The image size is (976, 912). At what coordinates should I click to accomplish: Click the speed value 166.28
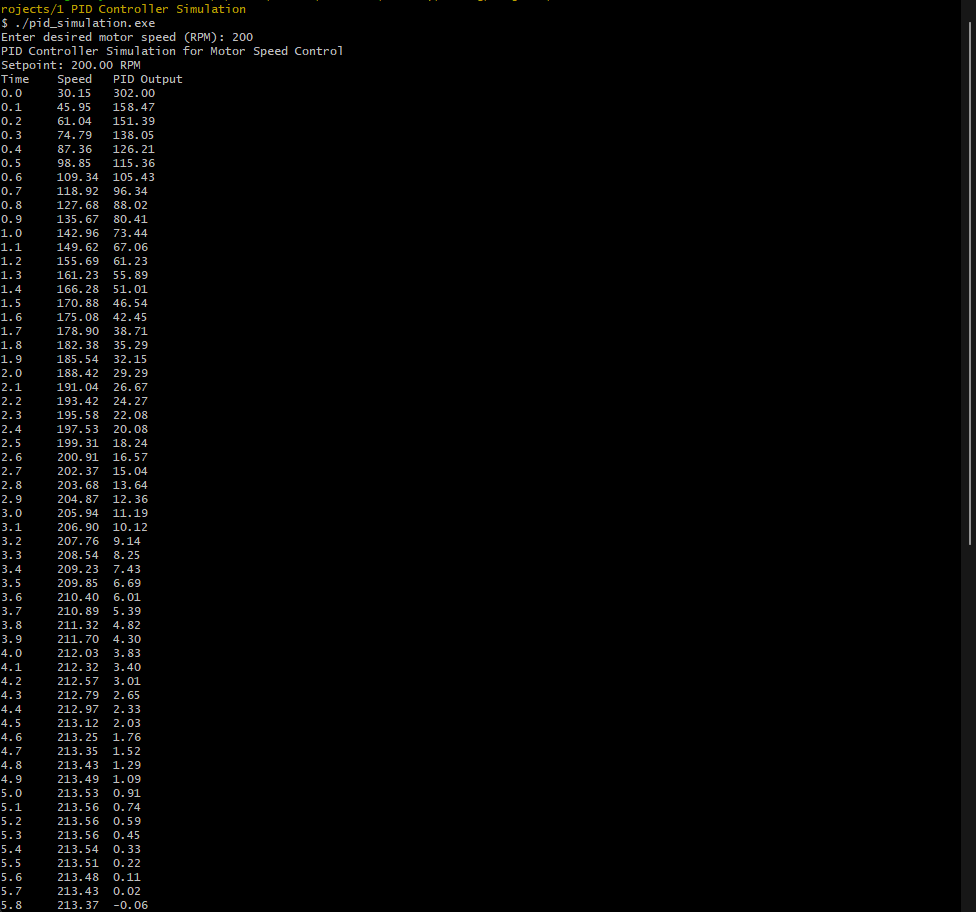click(x=78, y=289)
